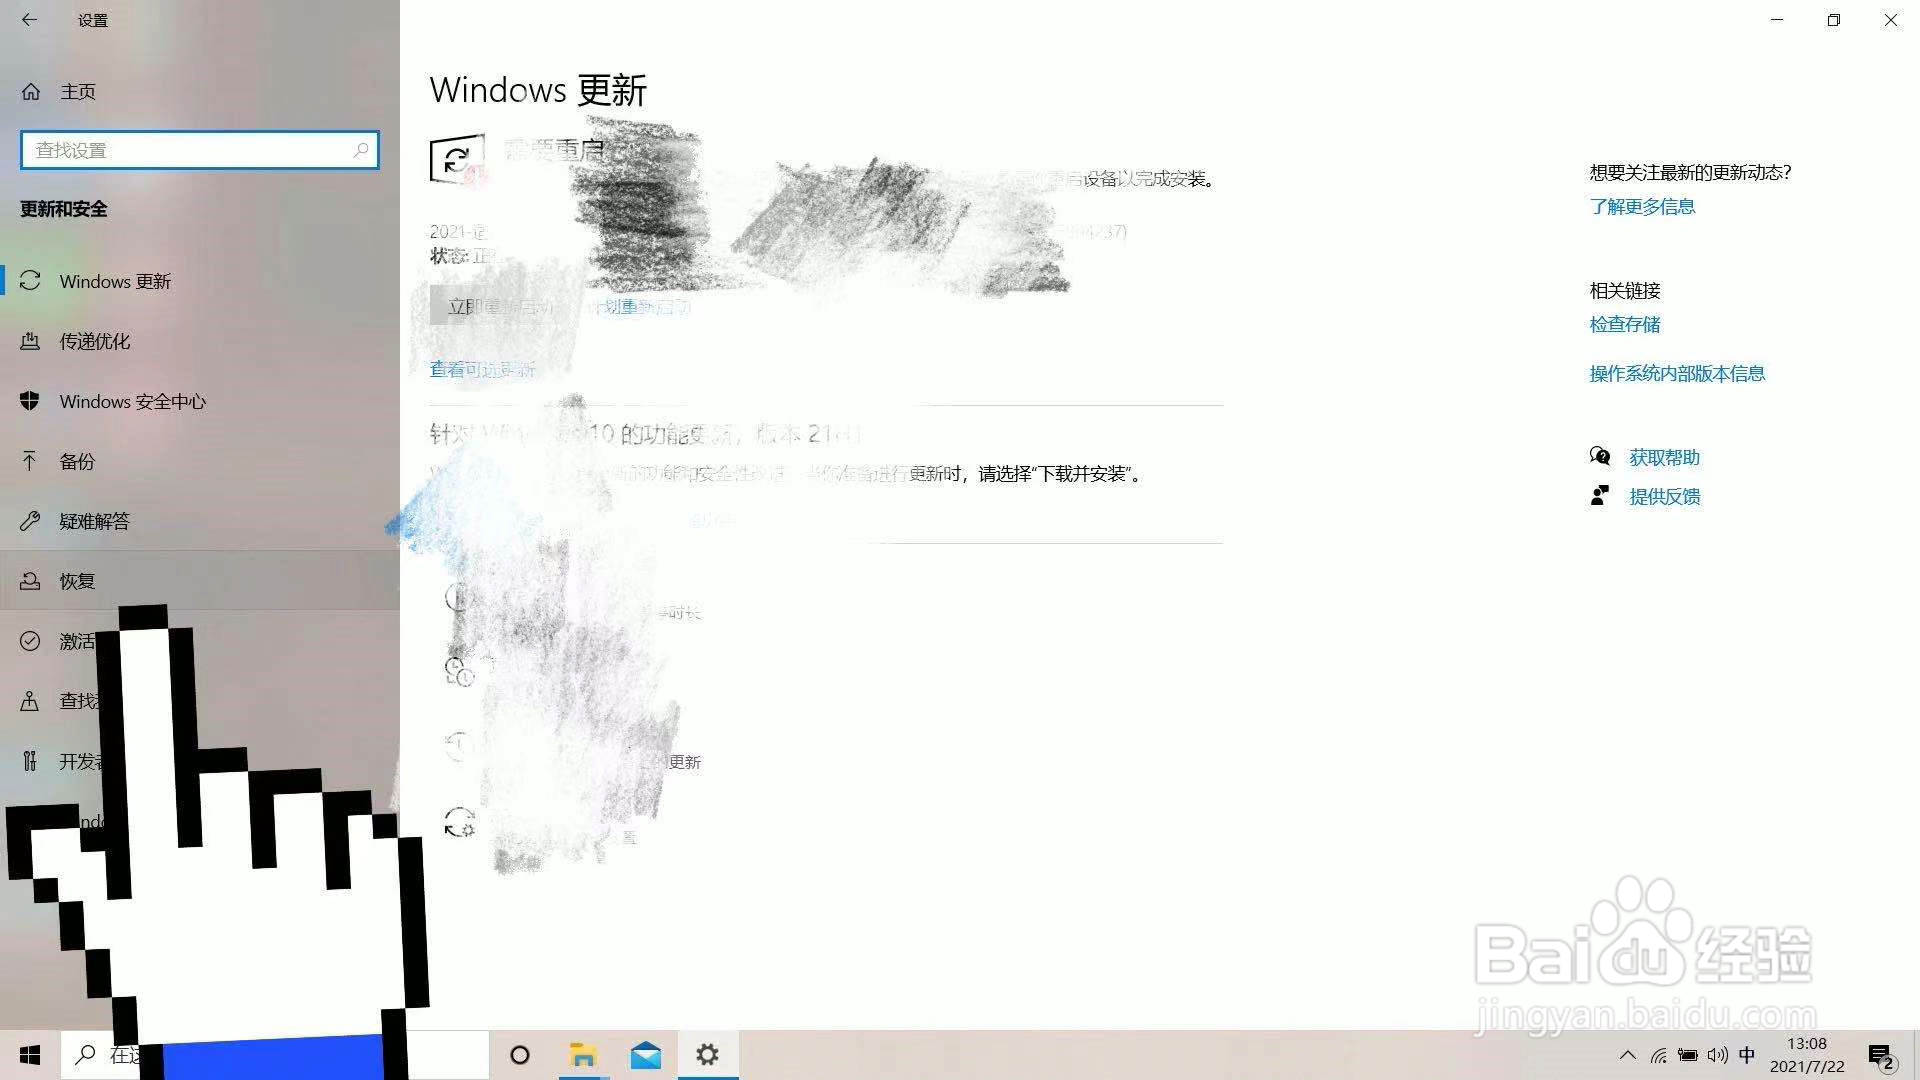Screen dimensions: 1920x1080
Task: Open Mail app from taskbar
Action: (x=646, y=1055)
